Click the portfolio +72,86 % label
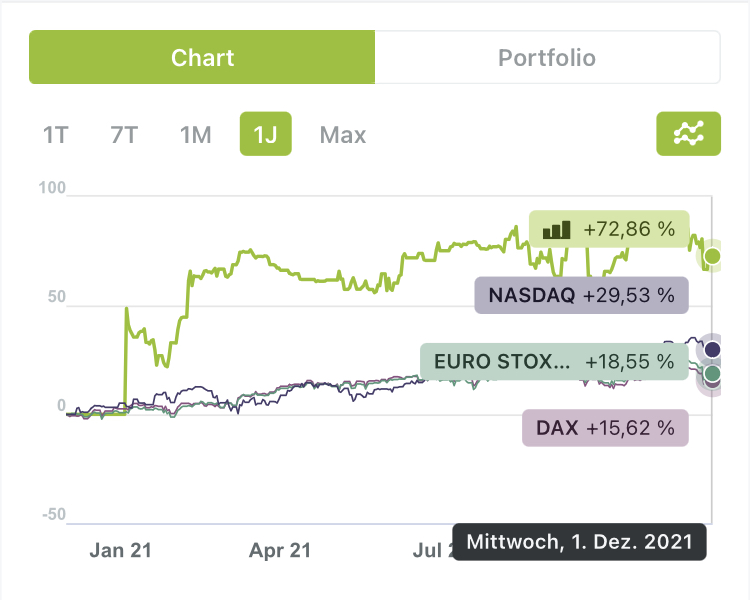The image size is (750, 600). pos(608,229)
